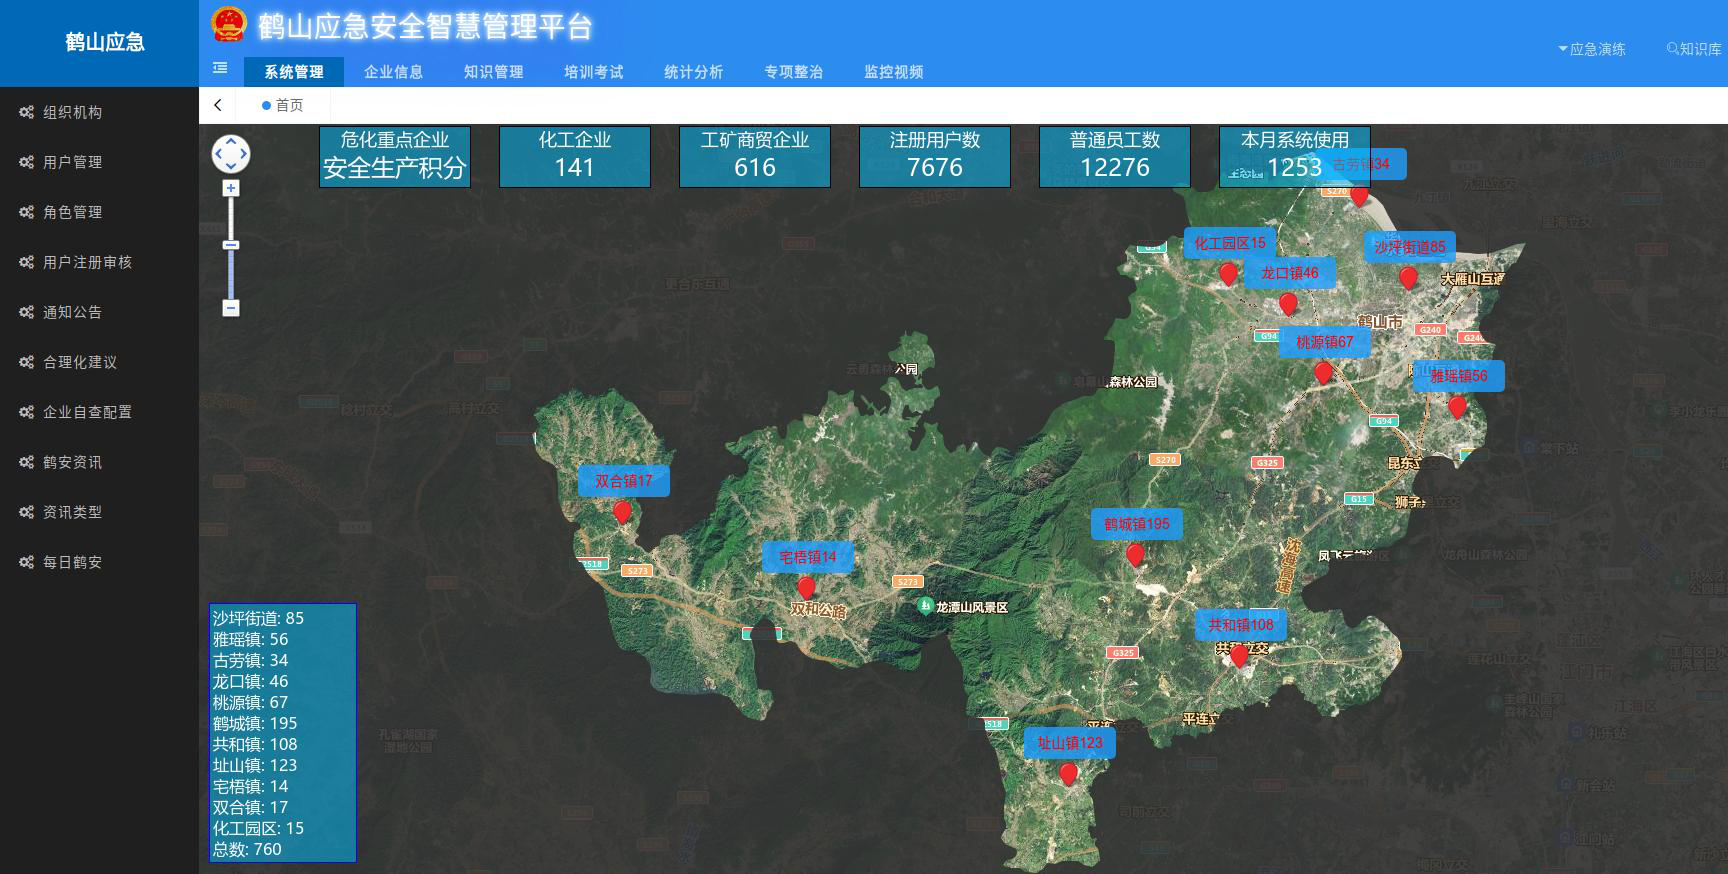Image resolution: width=1728 pixels, height=874 pixels.
Task: Click the map zoom level slider handle
Action: (x=231, y=245)
